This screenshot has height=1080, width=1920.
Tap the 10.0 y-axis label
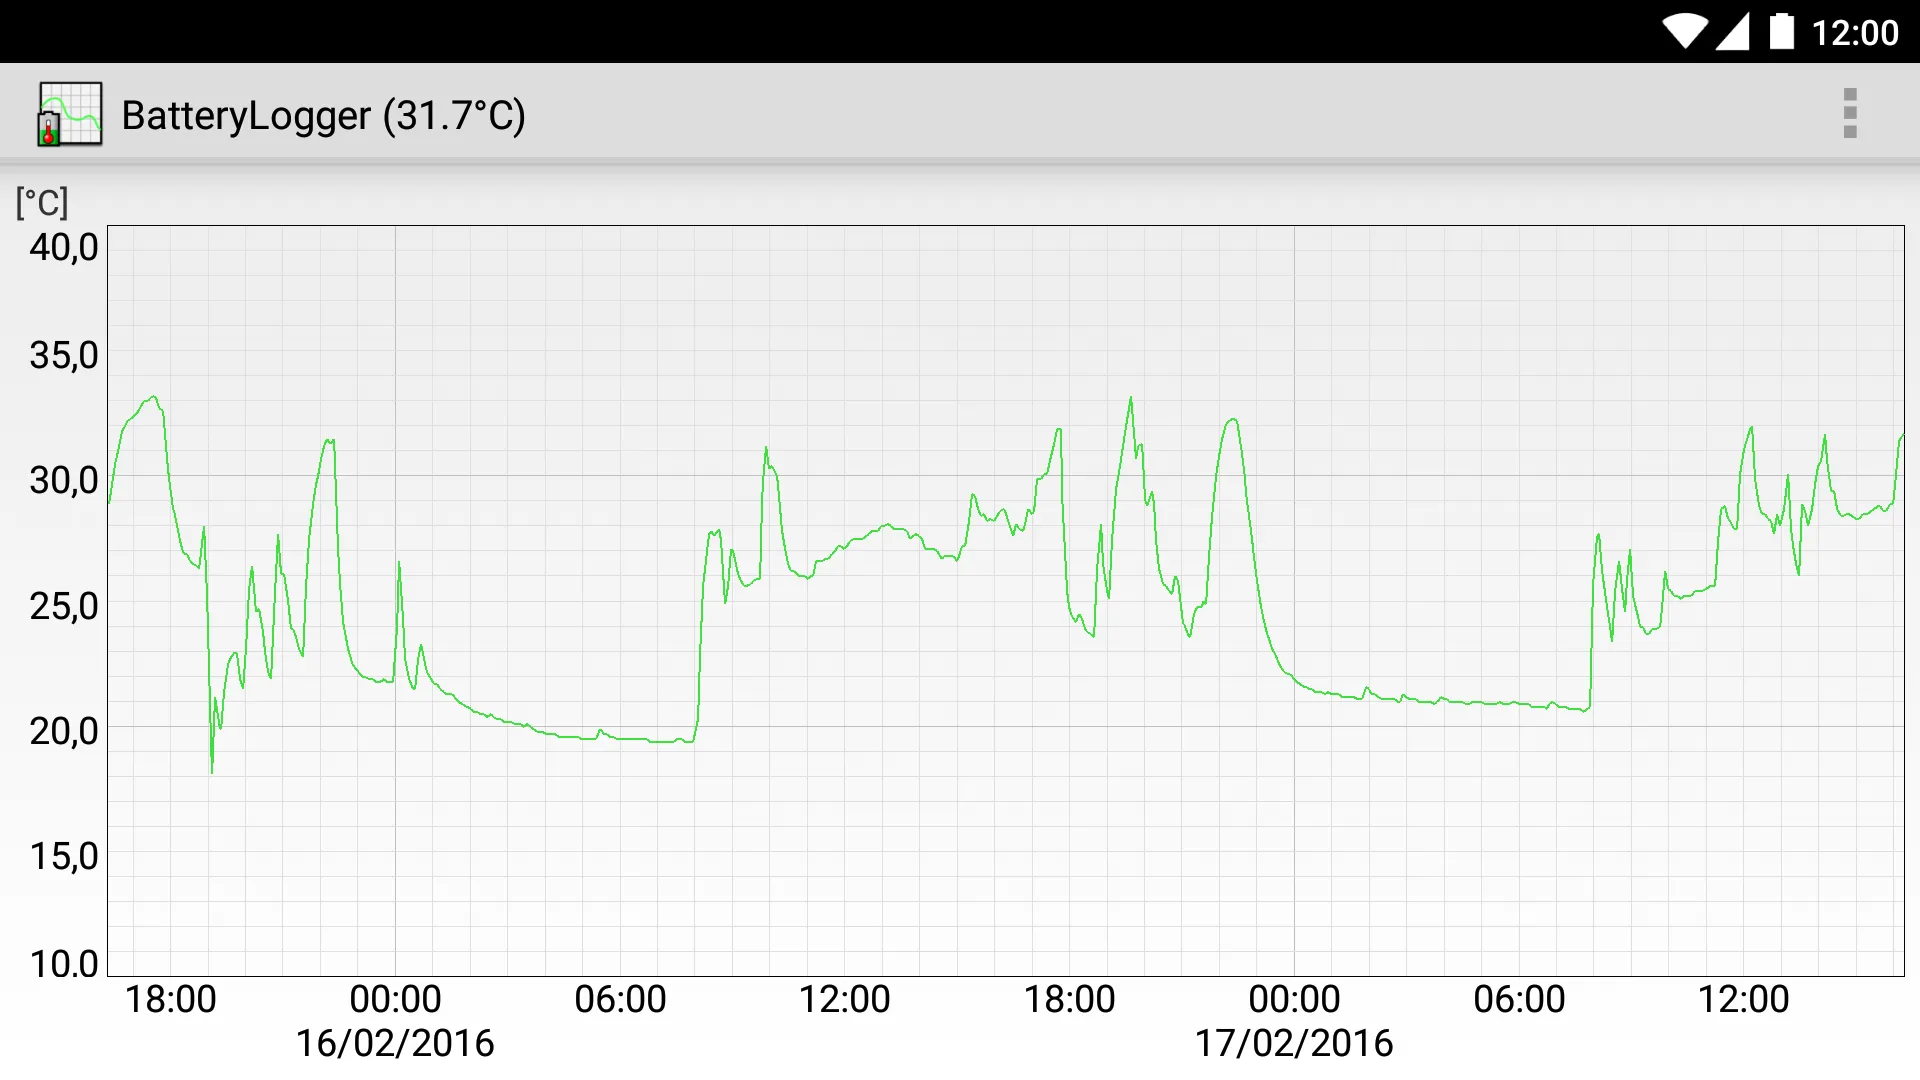(64, 964)
